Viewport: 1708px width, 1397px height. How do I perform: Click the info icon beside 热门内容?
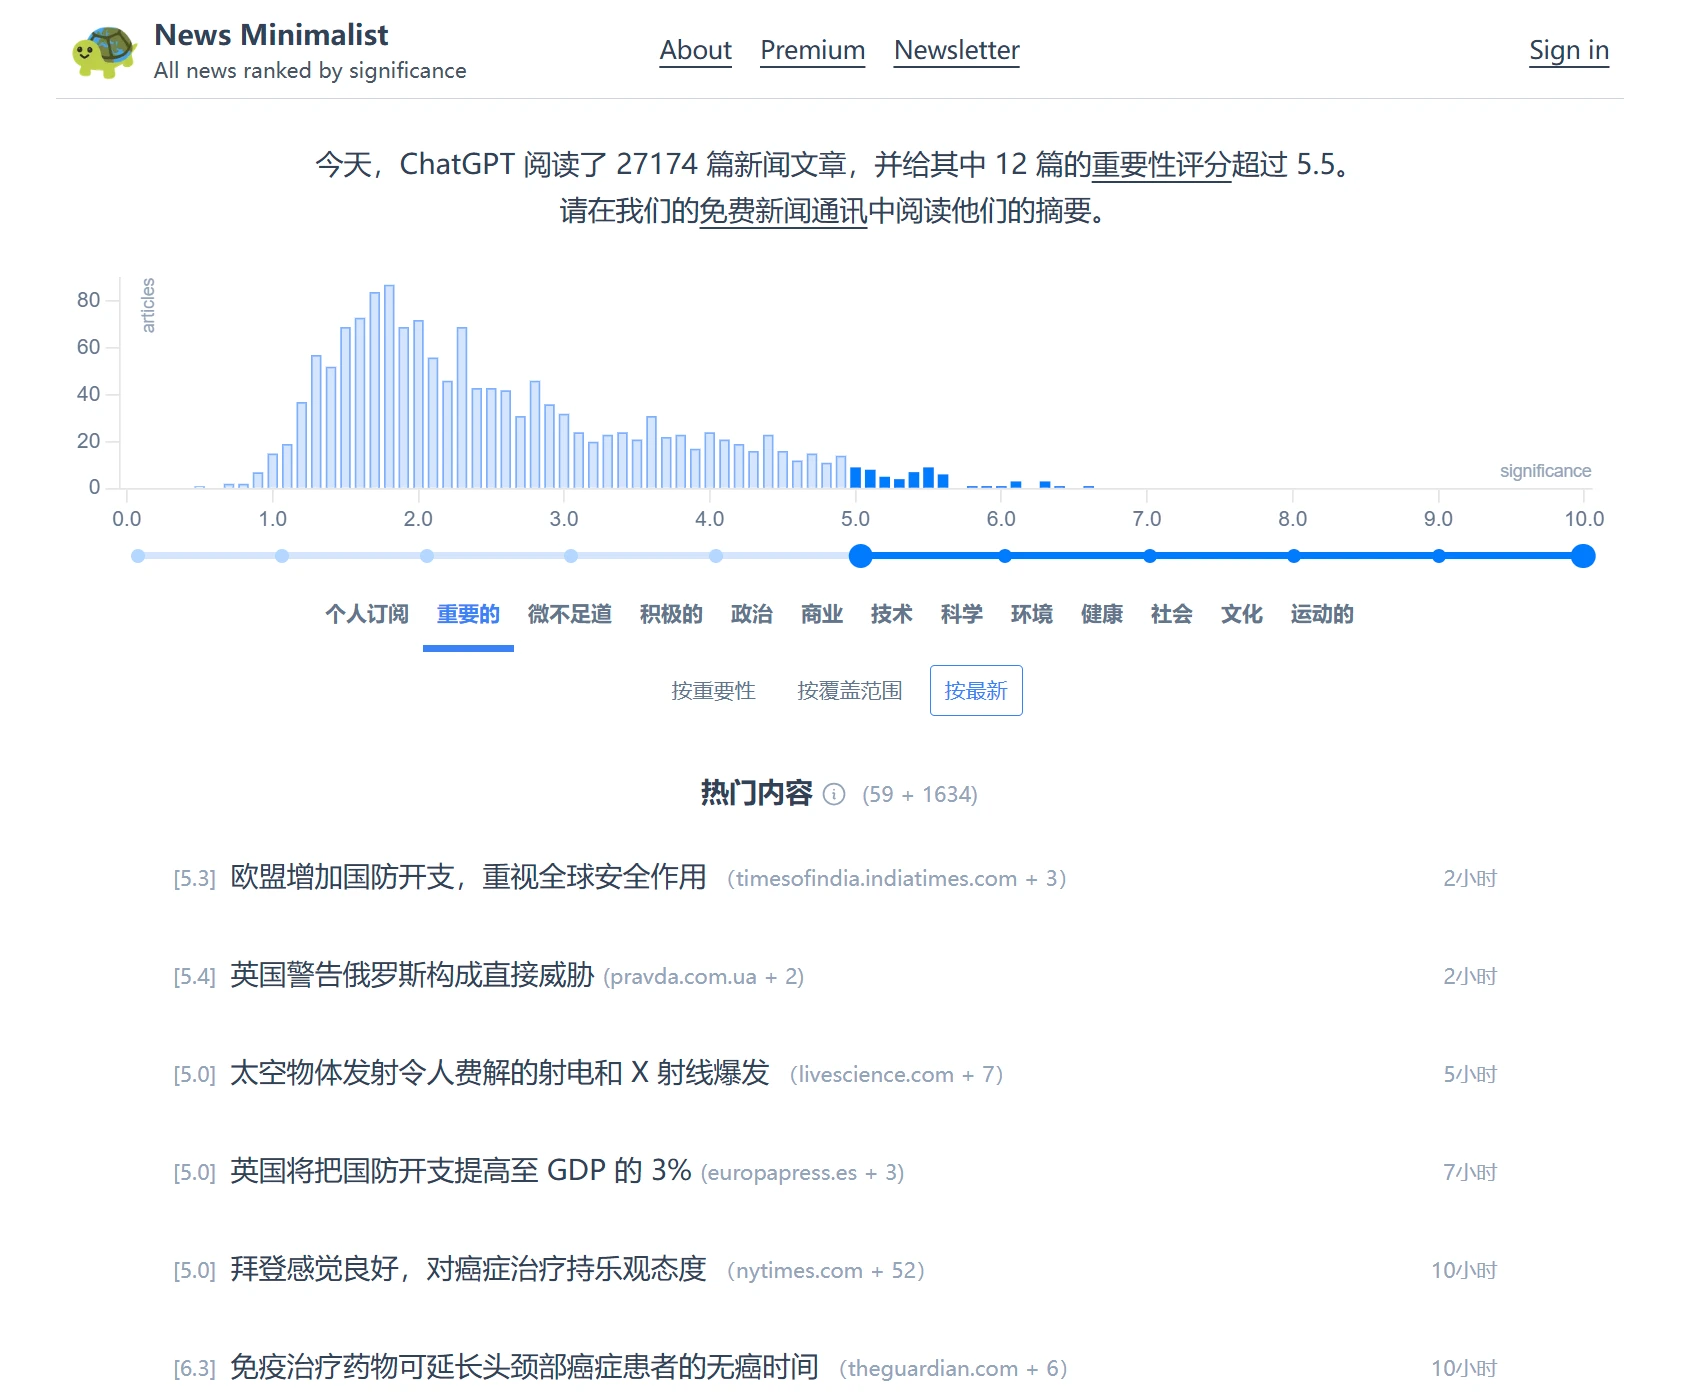coord(834,794)
